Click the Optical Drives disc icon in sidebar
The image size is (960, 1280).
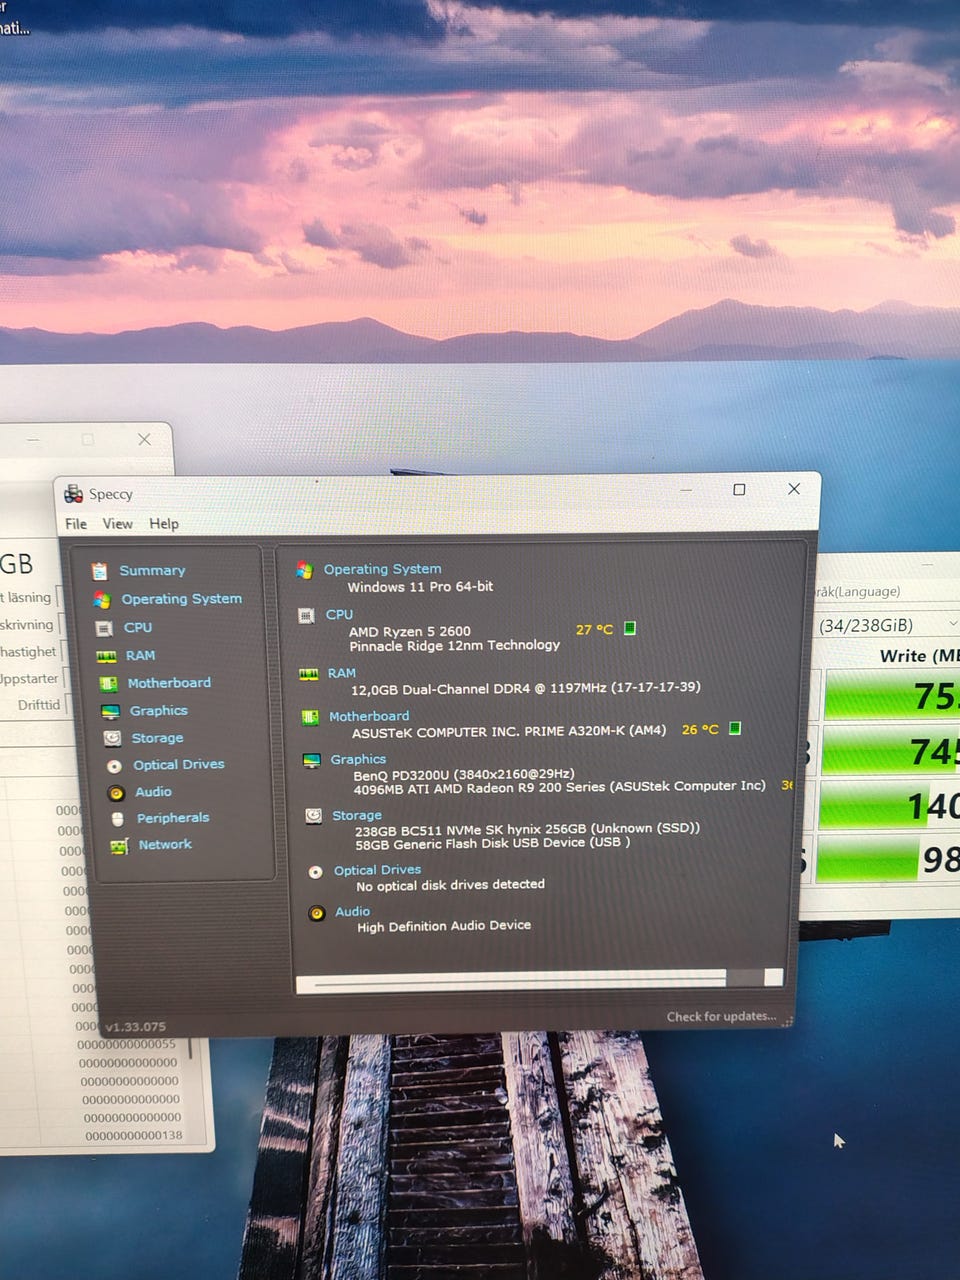114,766
